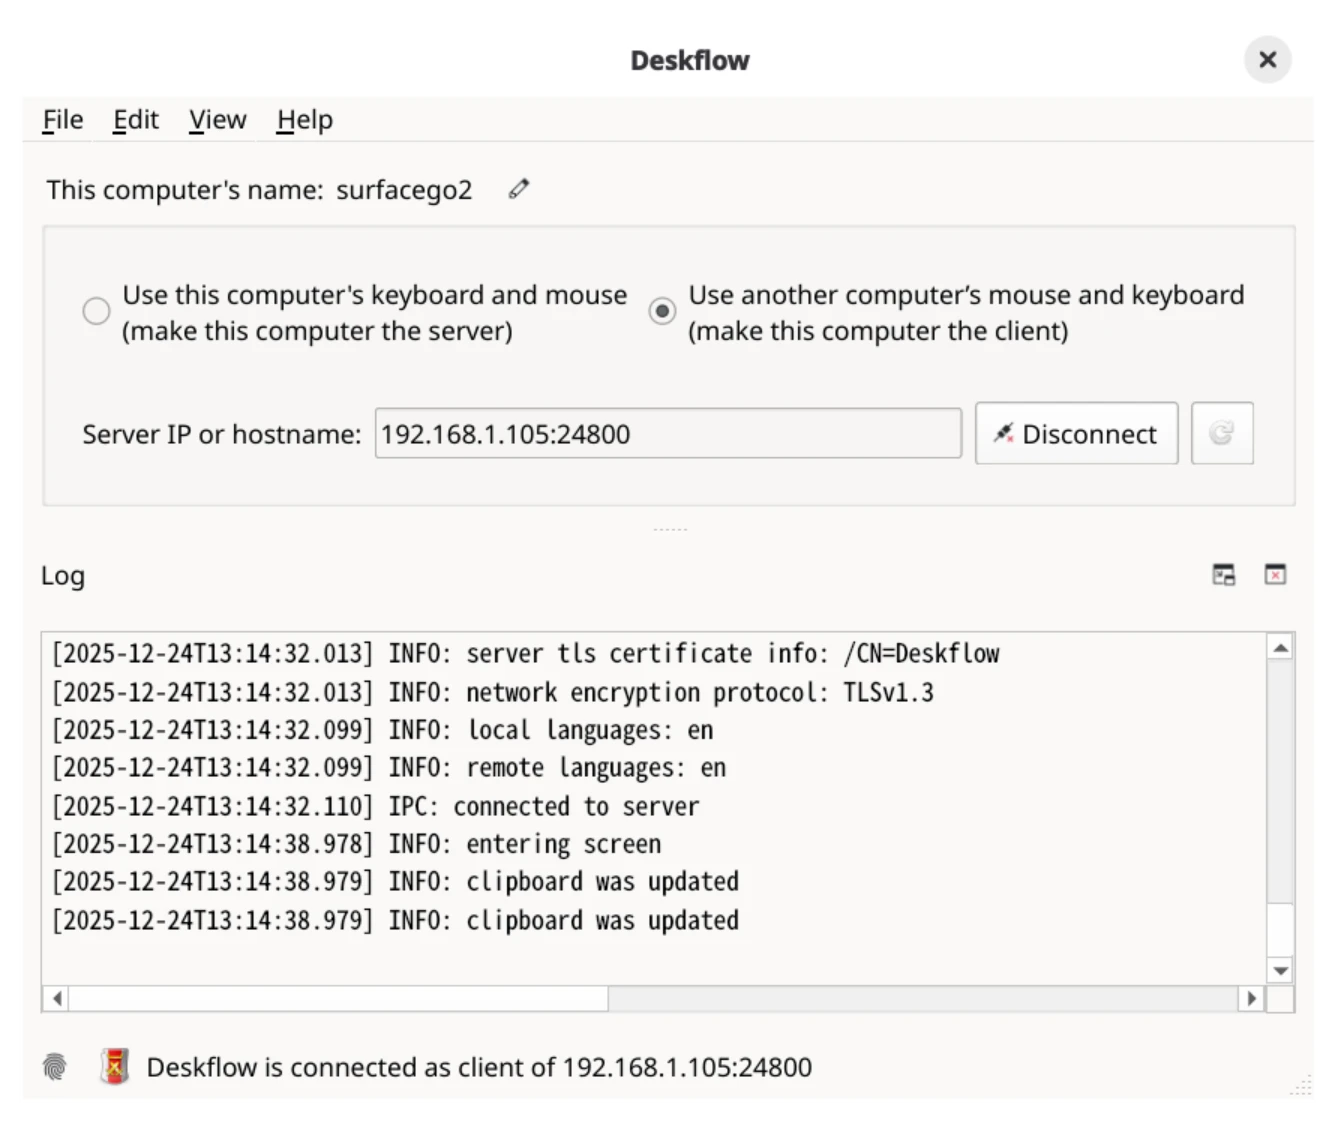Open the Edit menu
Viewport: 1336px width, 1122px height.
click(136, 120)
